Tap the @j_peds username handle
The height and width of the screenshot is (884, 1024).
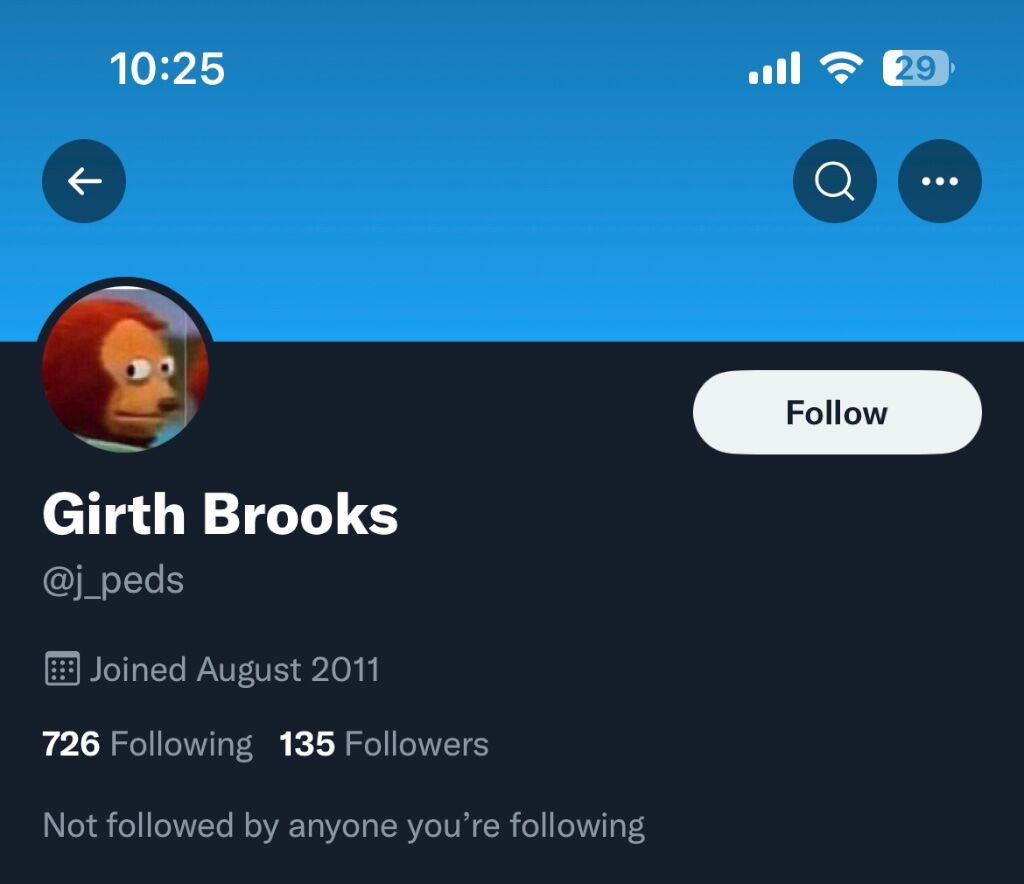(x=113, y=581)
